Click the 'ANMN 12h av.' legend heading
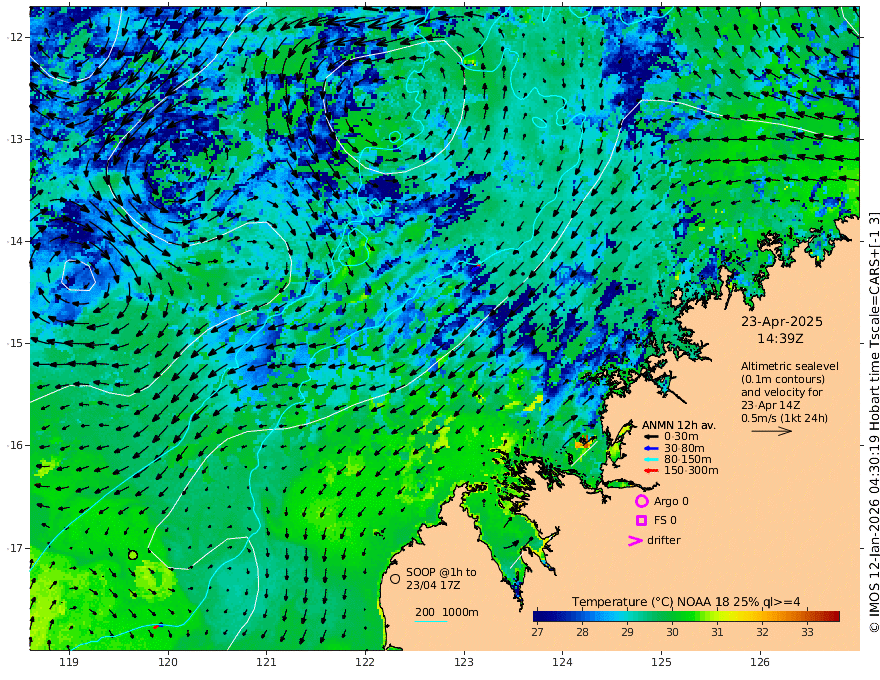Screen dimensions: 880x680 (x=679, y=425)
